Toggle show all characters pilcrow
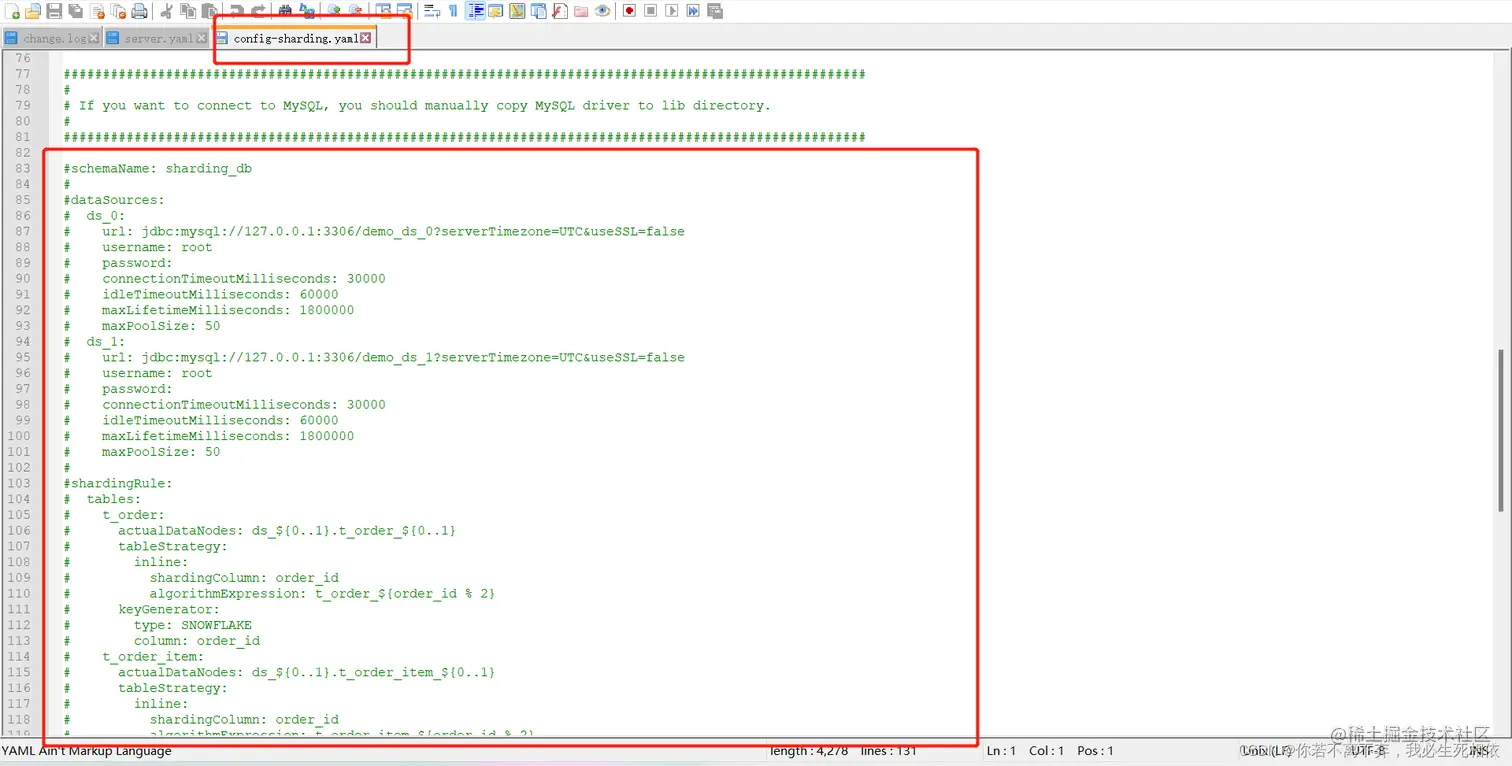Viewport: 1512px width, 766px height. [x=453, y=11]
